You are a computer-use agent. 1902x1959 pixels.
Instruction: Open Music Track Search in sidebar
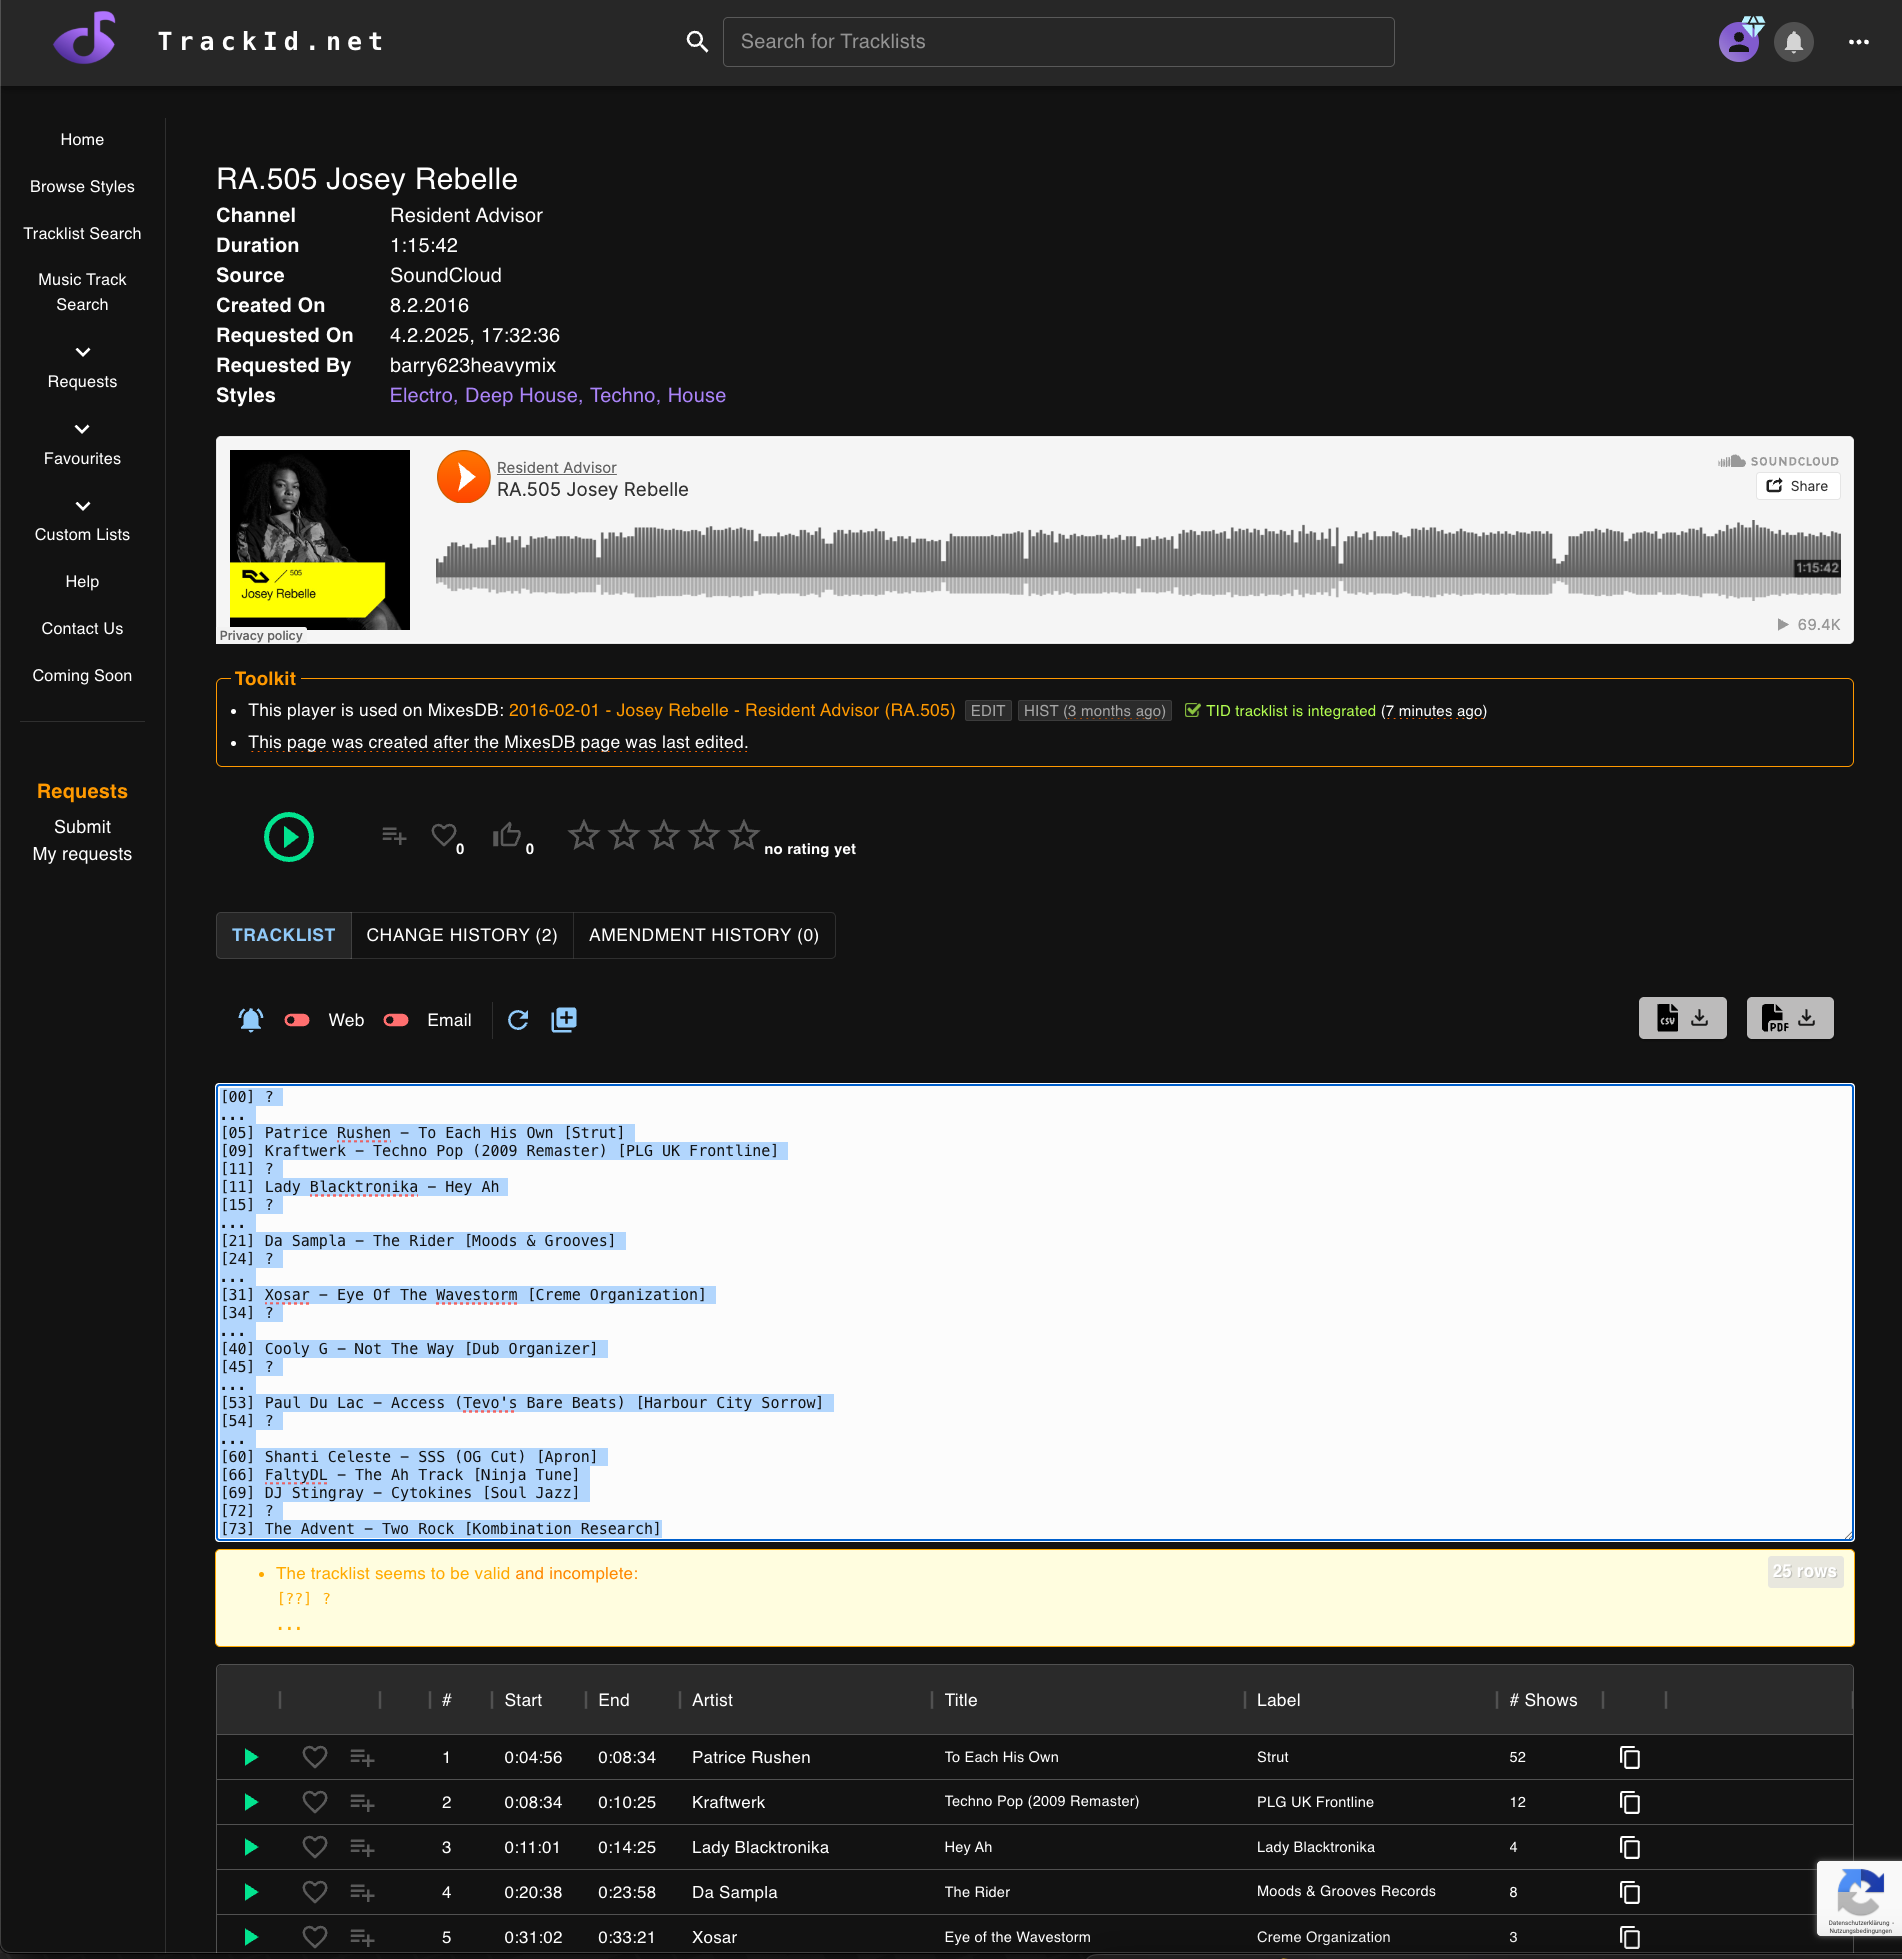pyautogui.click(x=82, y=292)
